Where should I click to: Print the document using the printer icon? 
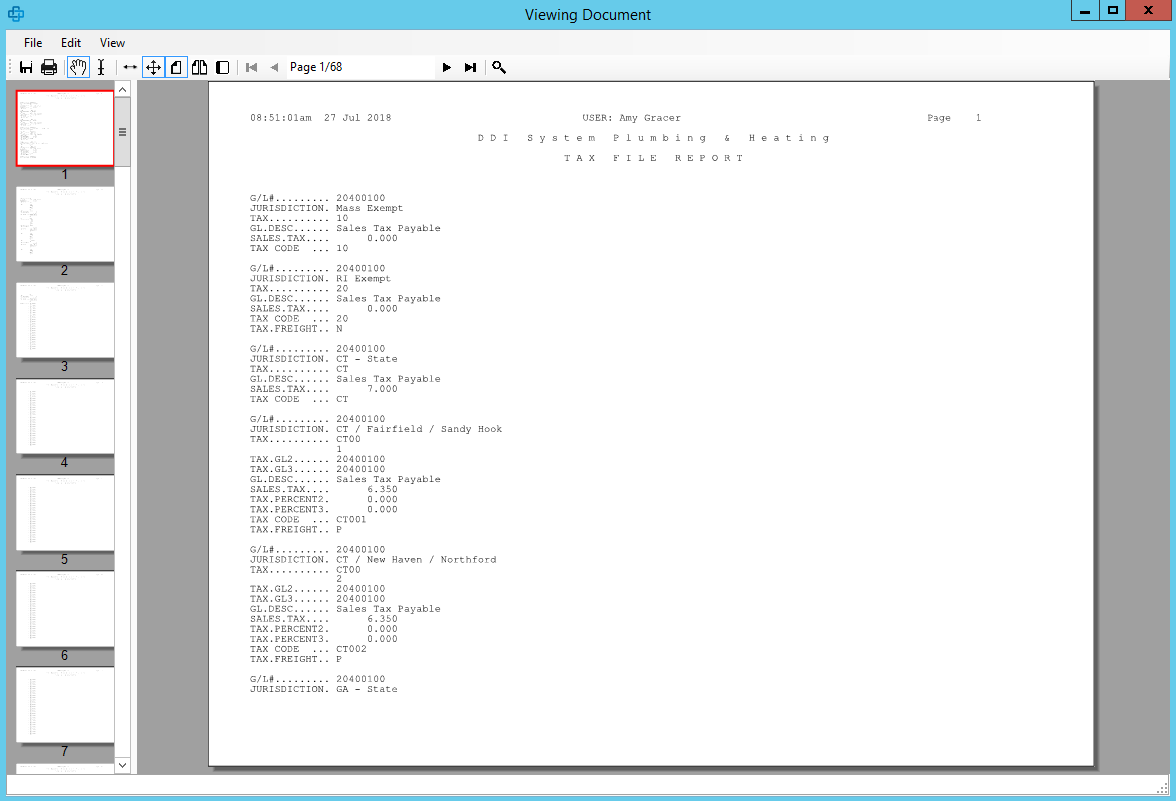(49, 67)
